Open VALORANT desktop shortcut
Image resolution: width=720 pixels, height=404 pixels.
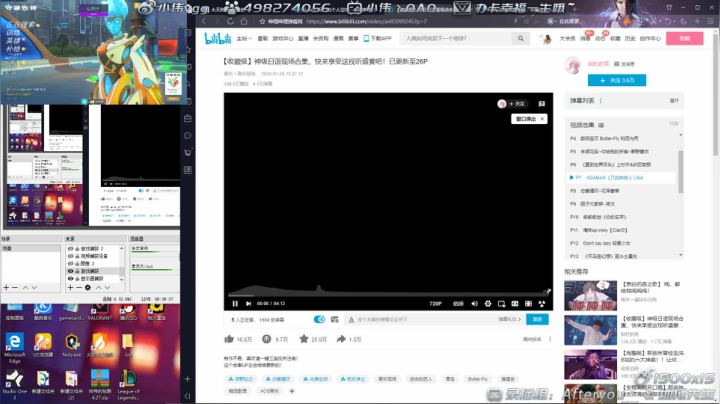(x=99, y=312)
